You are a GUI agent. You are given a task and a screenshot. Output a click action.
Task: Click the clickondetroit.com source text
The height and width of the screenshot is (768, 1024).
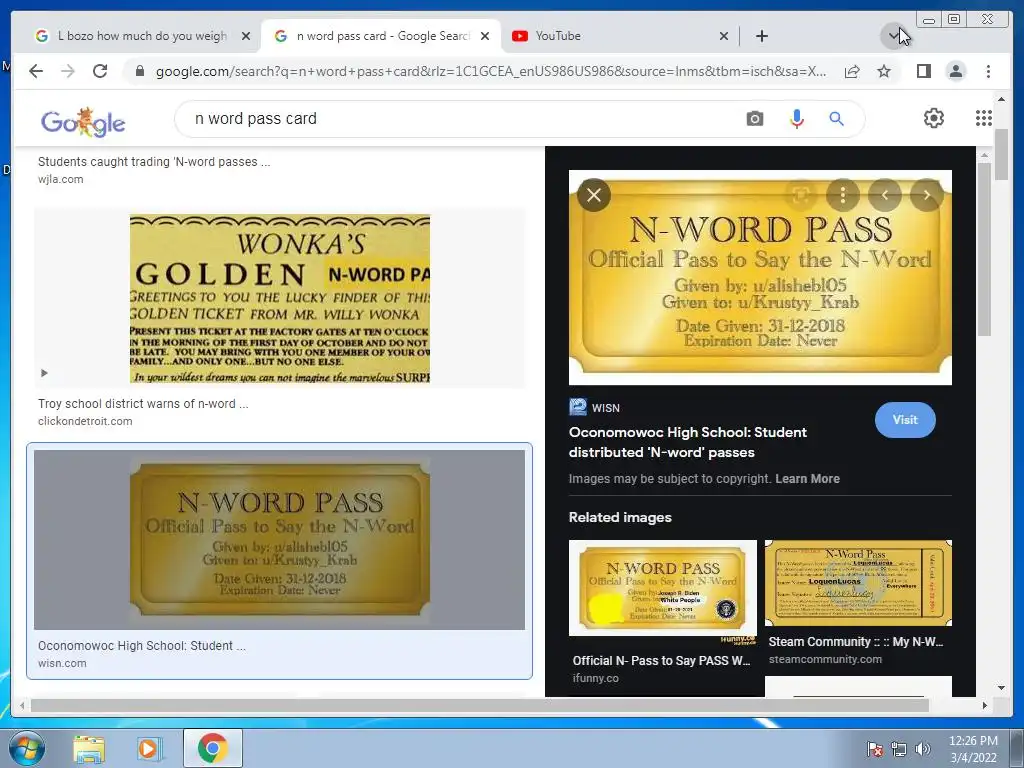coord(85,421)
